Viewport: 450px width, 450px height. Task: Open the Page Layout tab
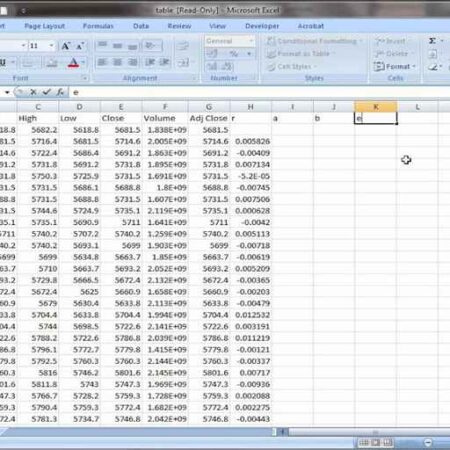45,26
